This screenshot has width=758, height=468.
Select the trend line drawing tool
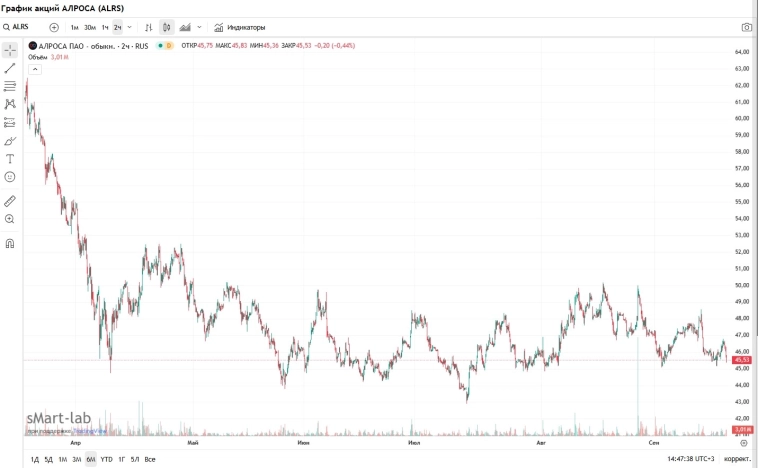10,68
